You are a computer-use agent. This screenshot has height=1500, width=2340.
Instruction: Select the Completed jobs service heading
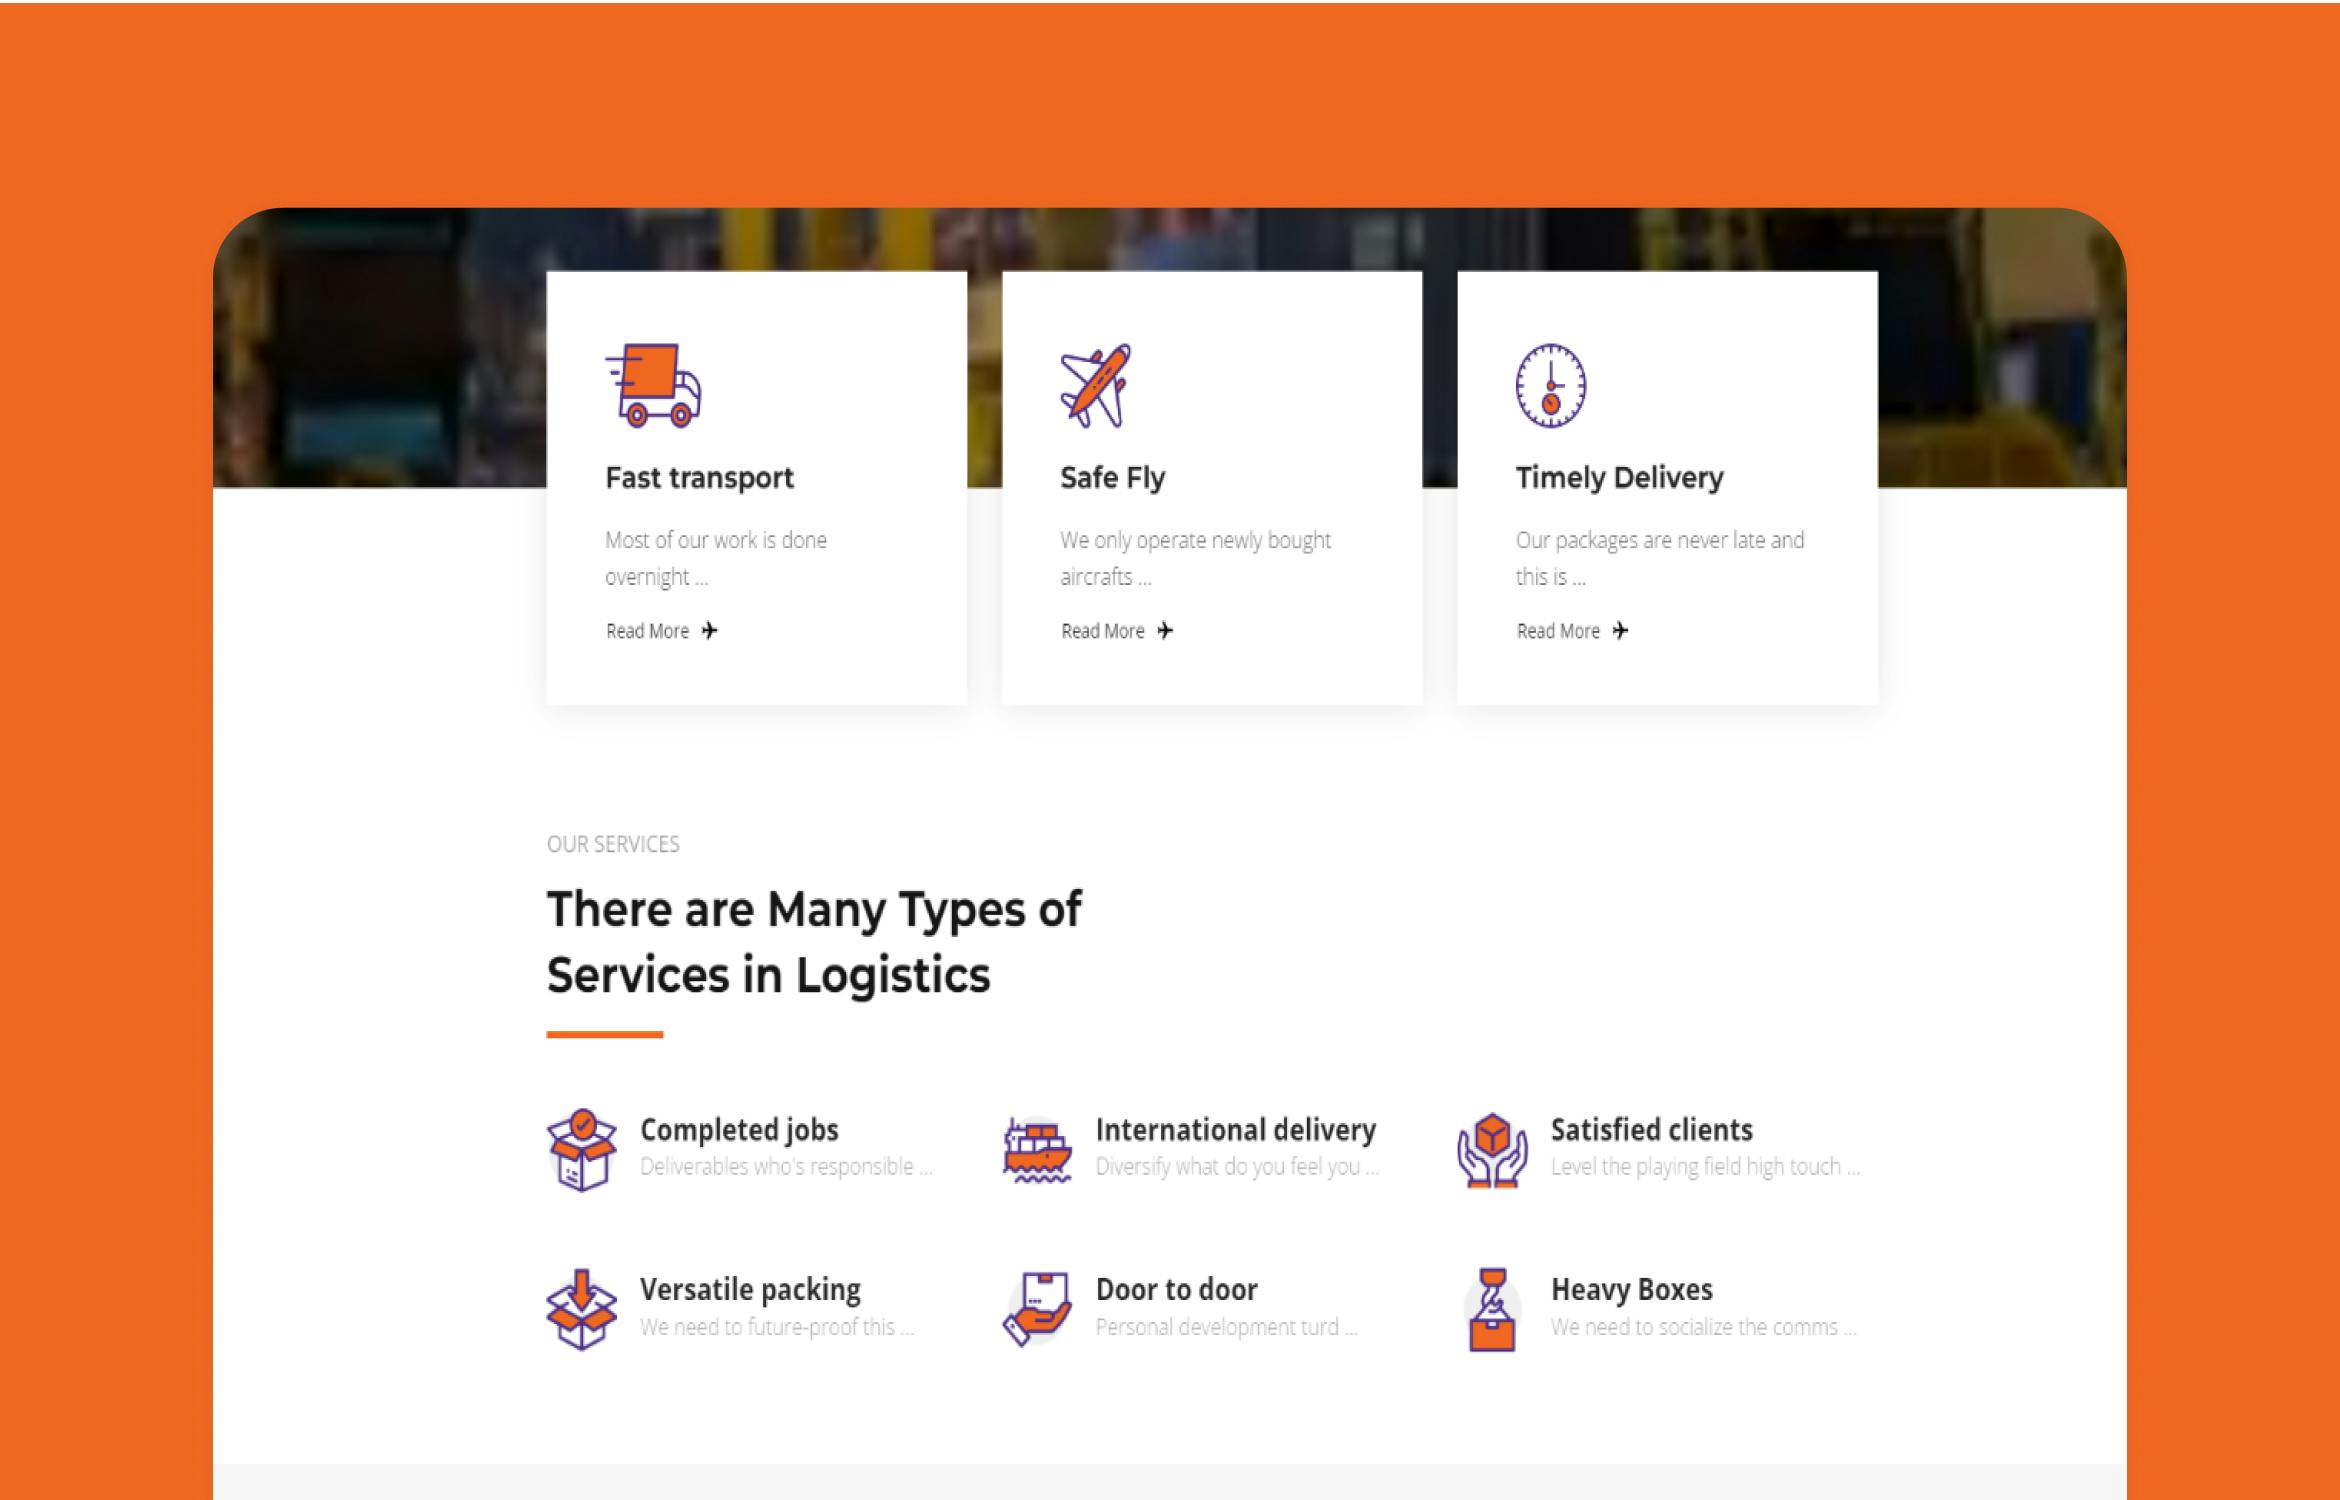tap(739, 1130)
